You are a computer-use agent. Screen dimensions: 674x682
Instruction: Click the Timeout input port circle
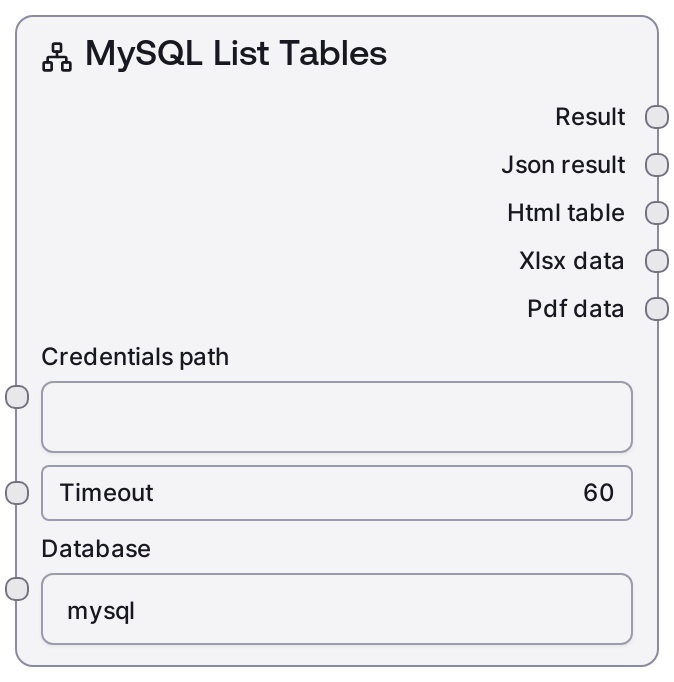point(17,493)
